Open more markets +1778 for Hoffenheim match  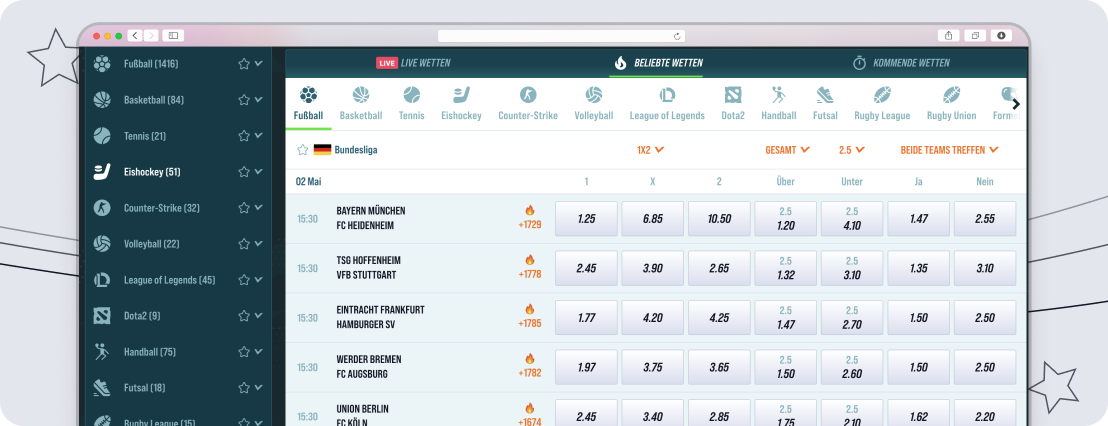pos(530,274)
